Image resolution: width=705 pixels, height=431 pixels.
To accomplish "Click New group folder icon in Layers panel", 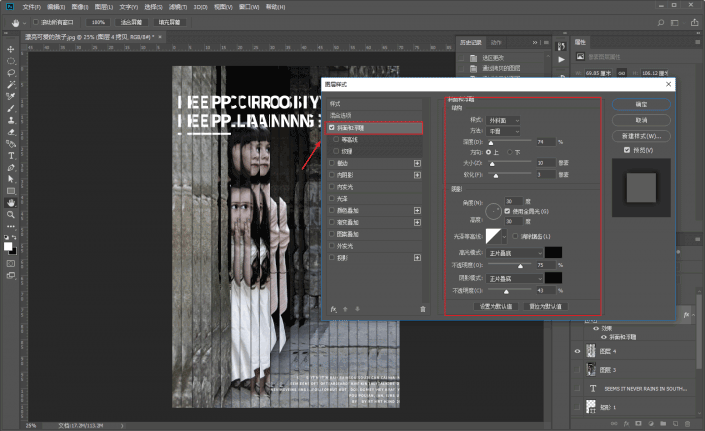I will coord(663,424).
